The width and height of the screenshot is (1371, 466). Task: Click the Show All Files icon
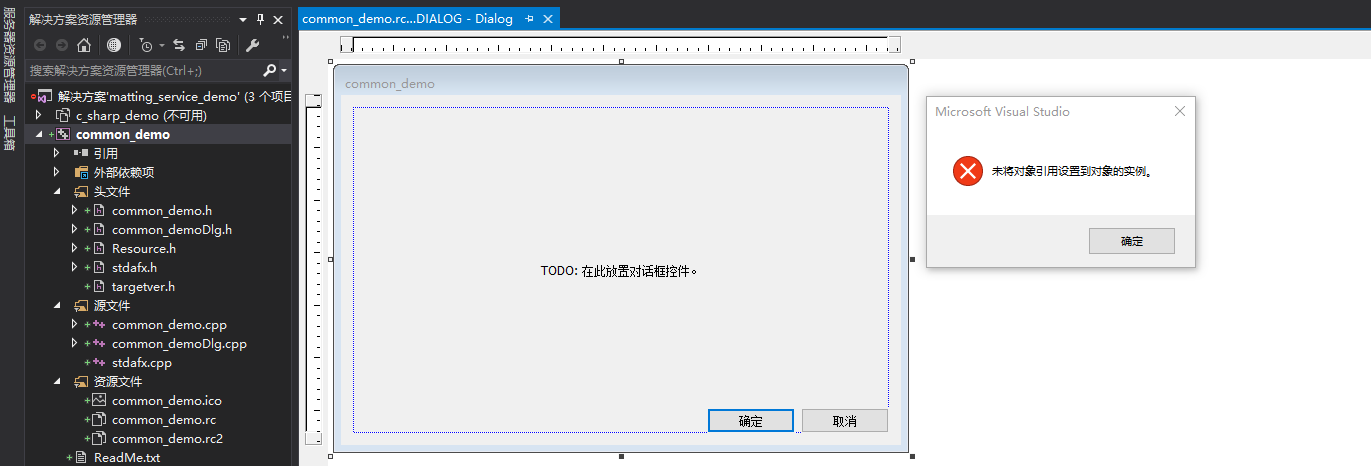tap(223, 45)
